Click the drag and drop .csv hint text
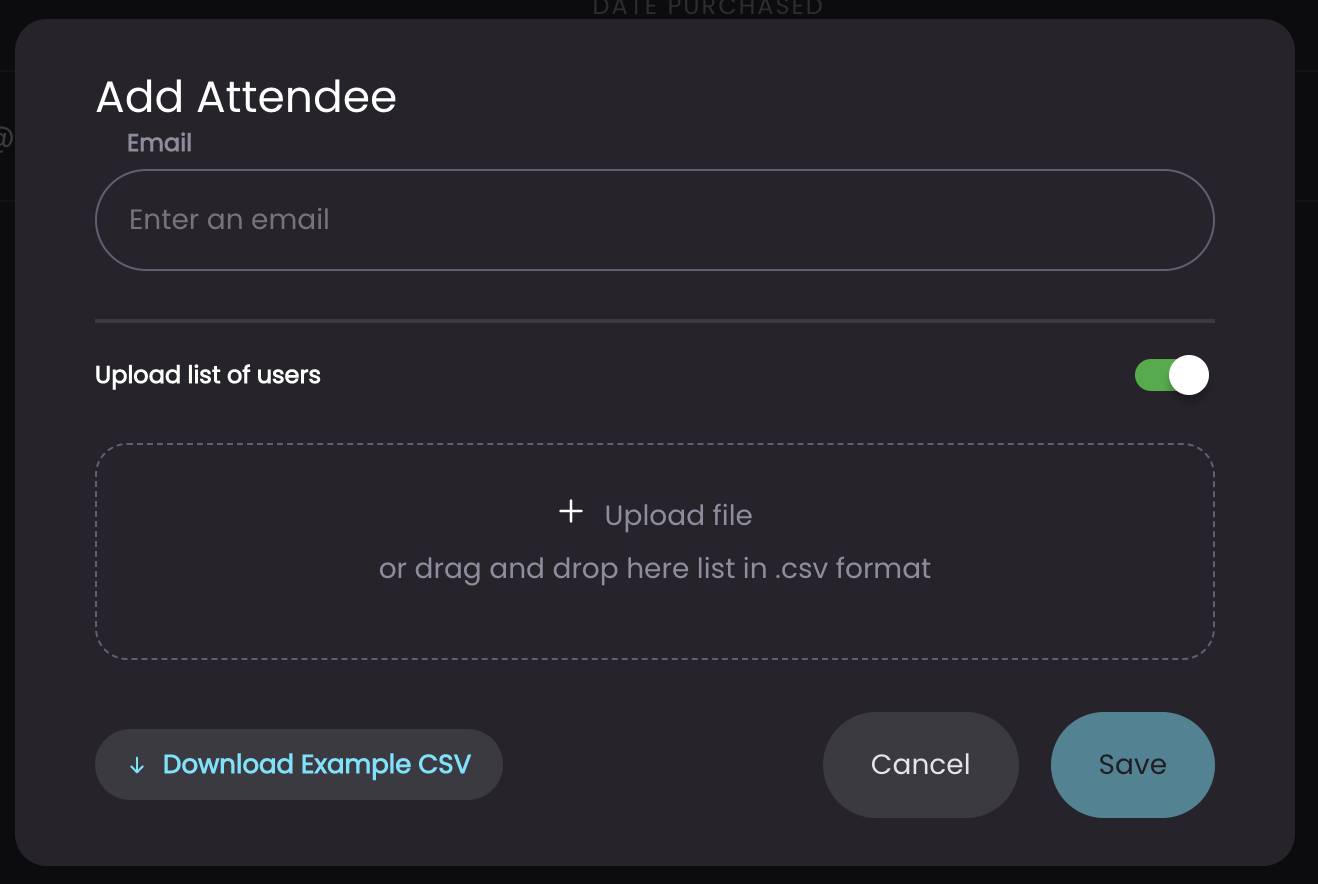1318x884 pixels. [655, 569]
